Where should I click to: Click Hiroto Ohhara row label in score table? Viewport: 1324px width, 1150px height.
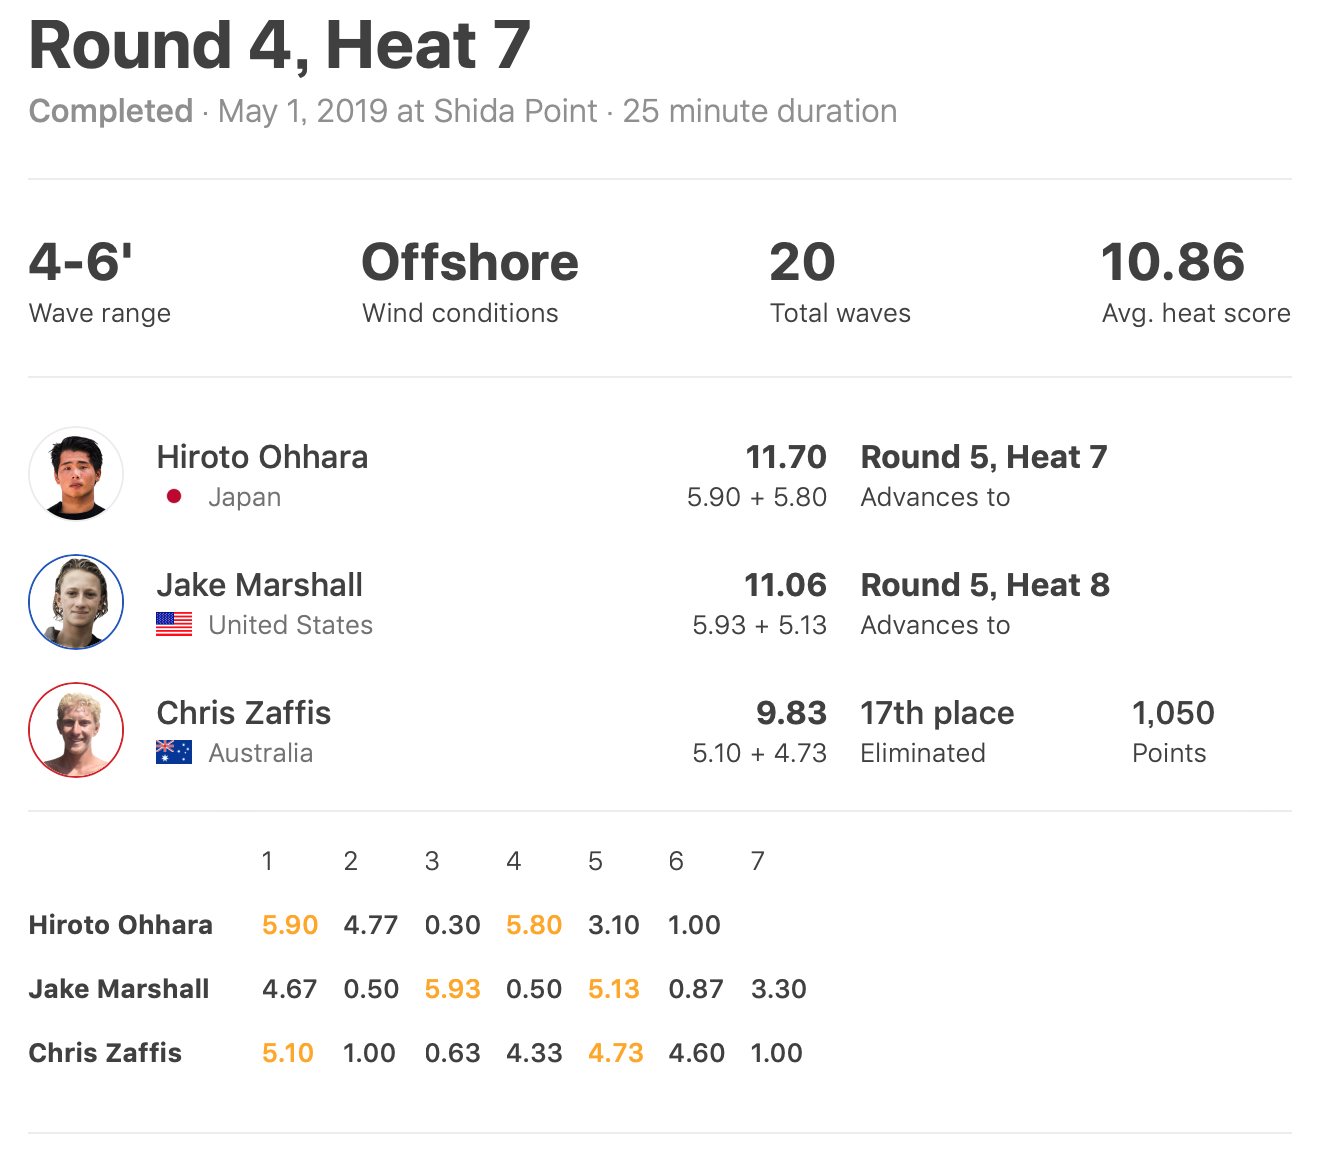click(120, 925)
